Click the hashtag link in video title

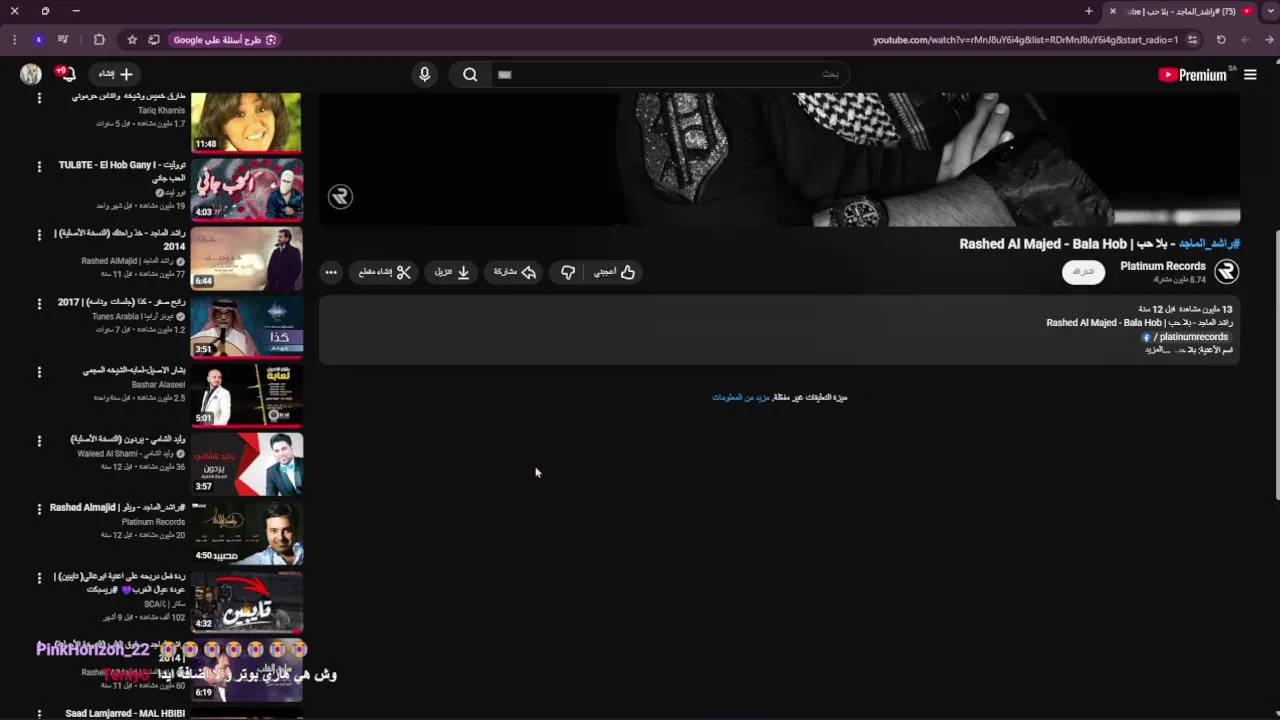click(1209, 244)
